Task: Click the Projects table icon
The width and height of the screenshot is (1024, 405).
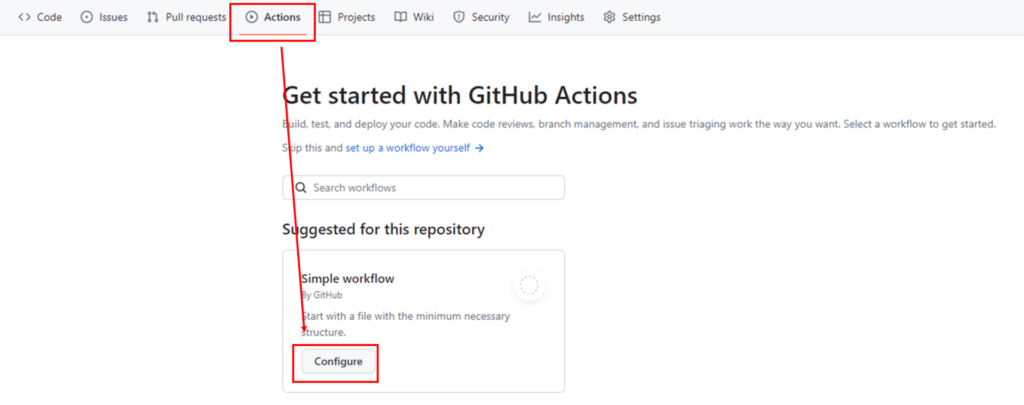Action: point(325,17)
